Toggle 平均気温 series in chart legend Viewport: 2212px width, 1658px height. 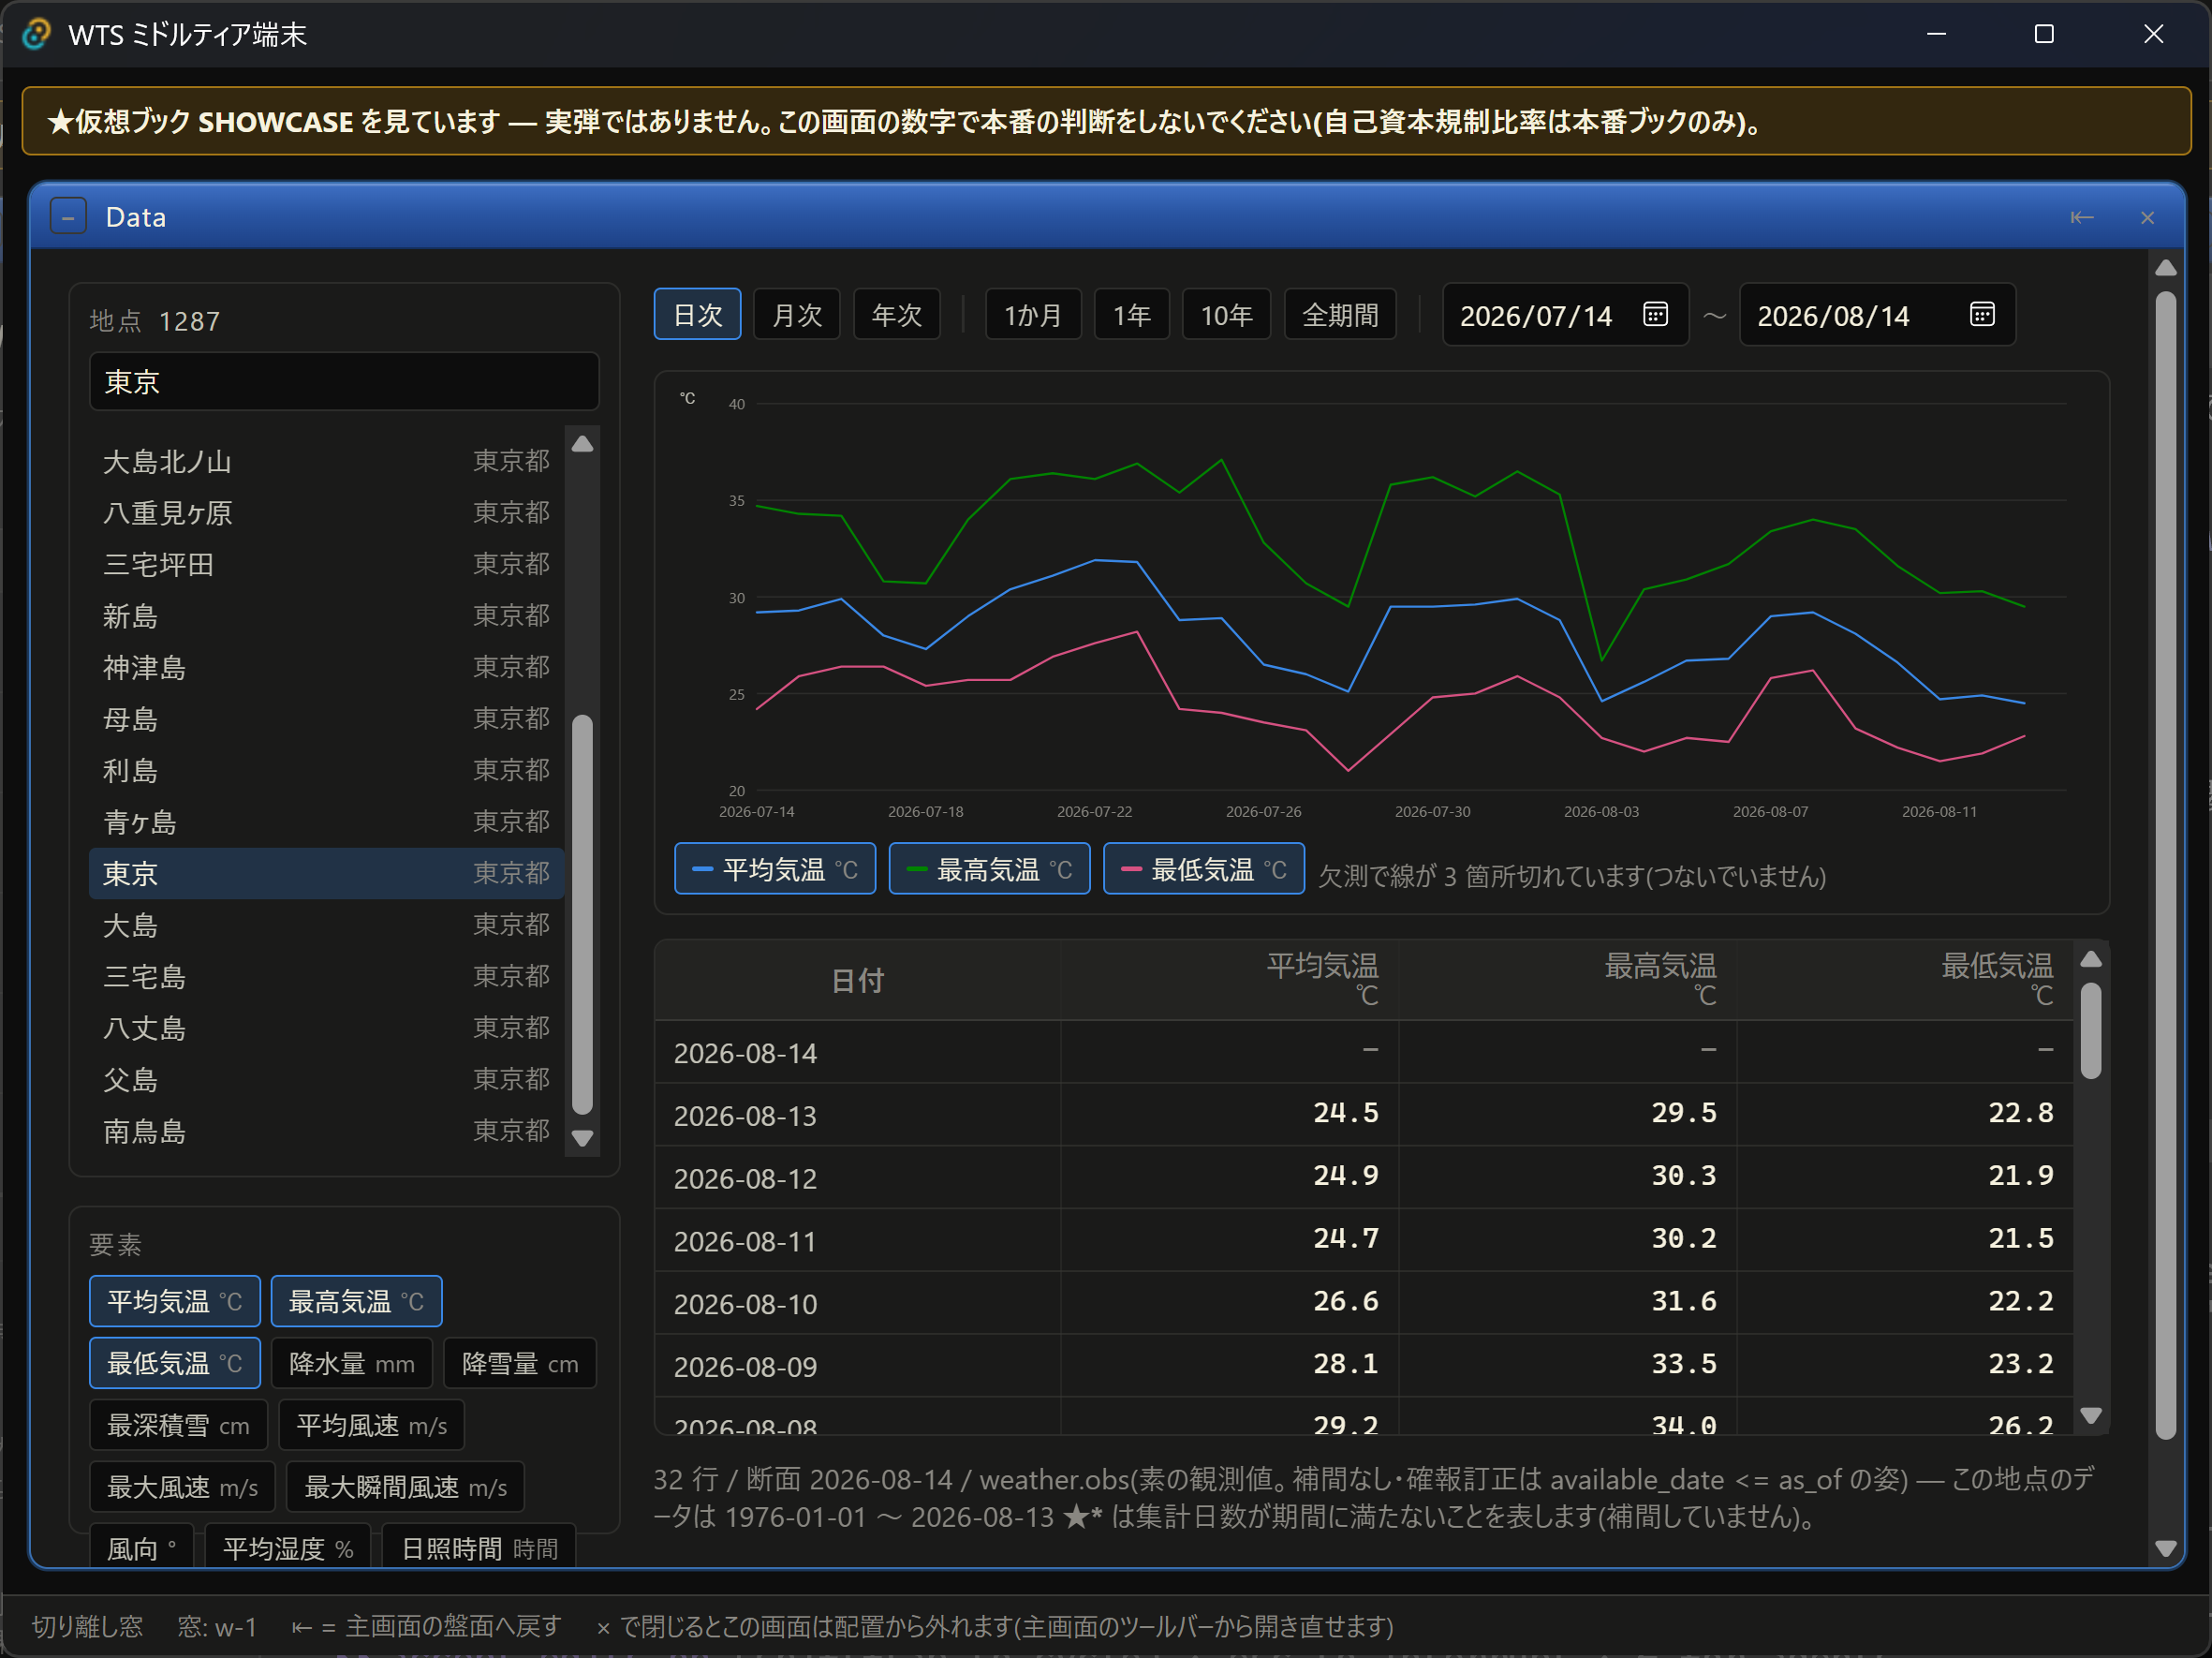(775, 869)
